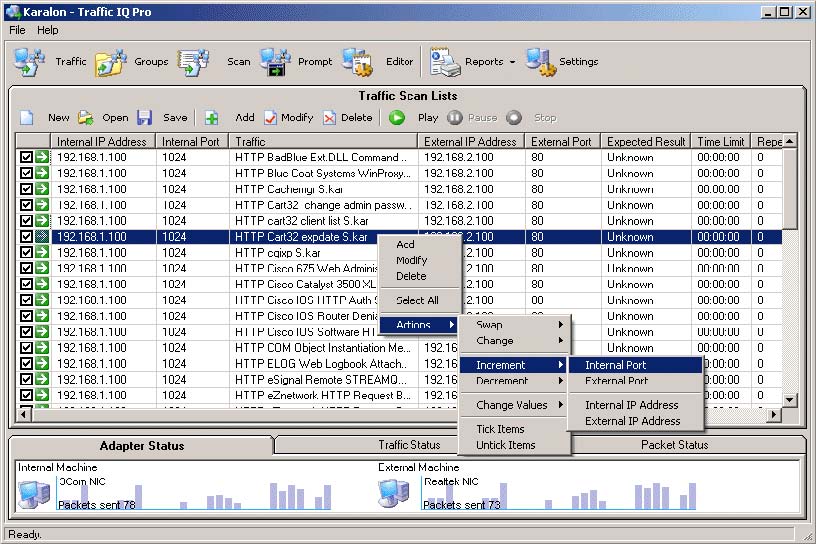Click green arrow icon of COM Object row

pos(42,348)
